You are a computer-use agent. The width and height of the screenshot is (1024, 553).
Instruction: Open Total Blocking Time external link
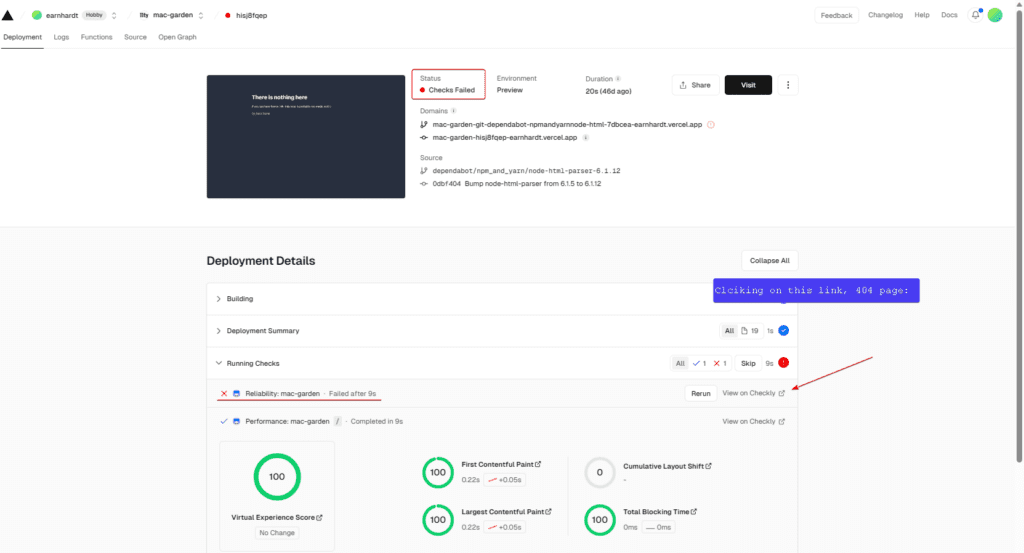pyautogui.click(x=694, y=512)
